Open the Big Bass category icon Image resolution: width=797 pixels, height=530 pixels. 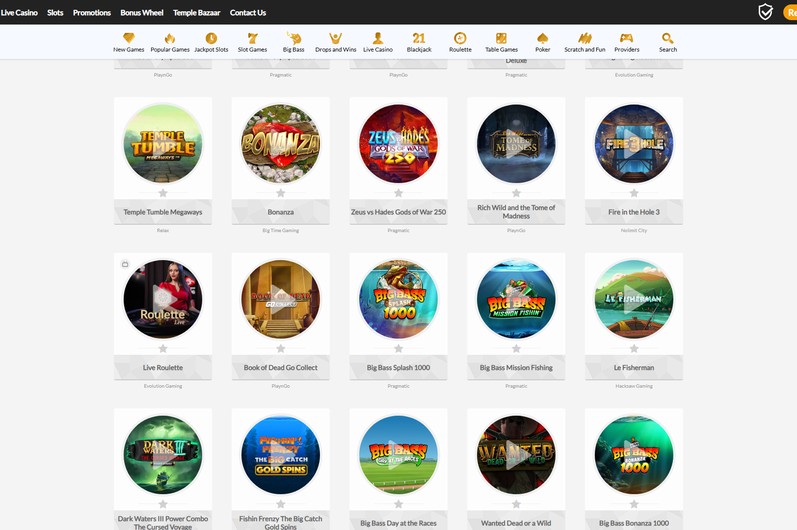293,38
